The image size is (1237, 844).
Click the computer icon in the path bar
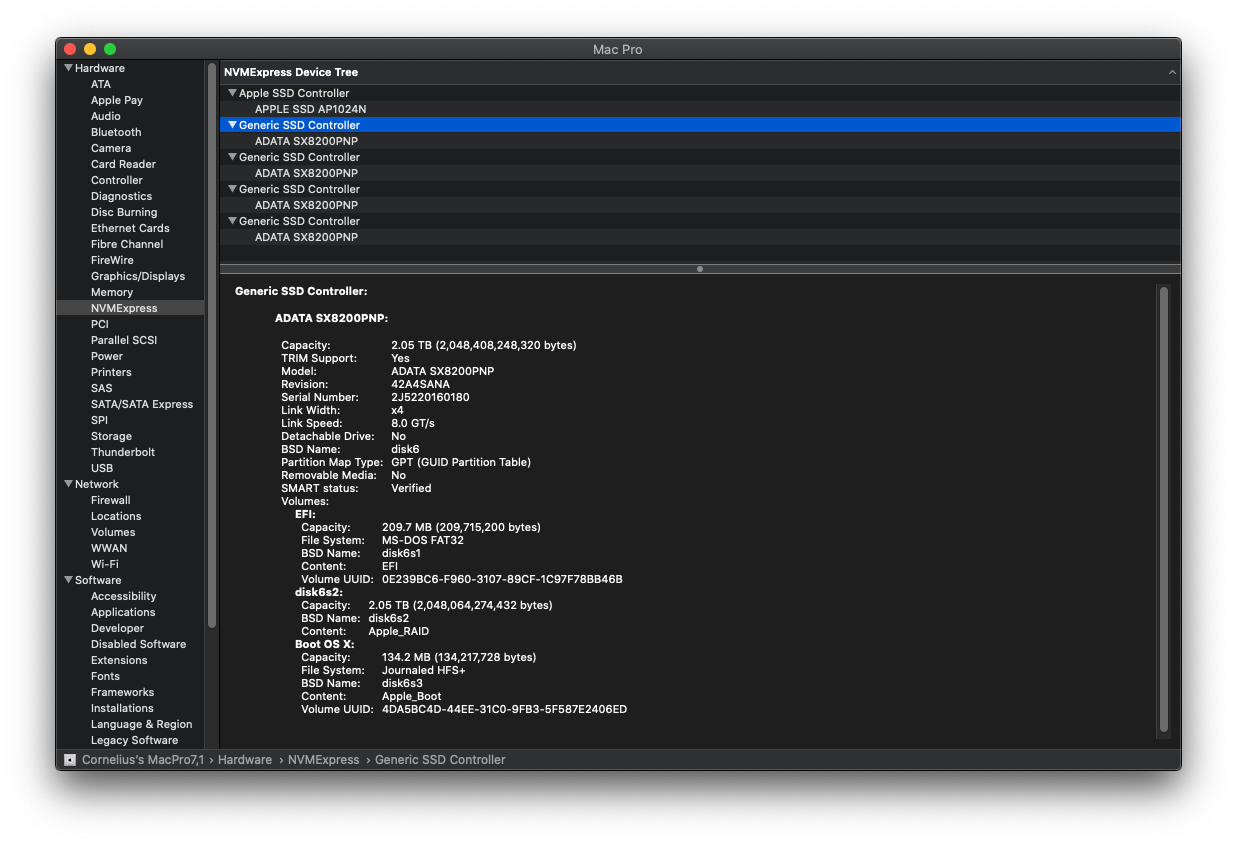[x=70, y=760]
